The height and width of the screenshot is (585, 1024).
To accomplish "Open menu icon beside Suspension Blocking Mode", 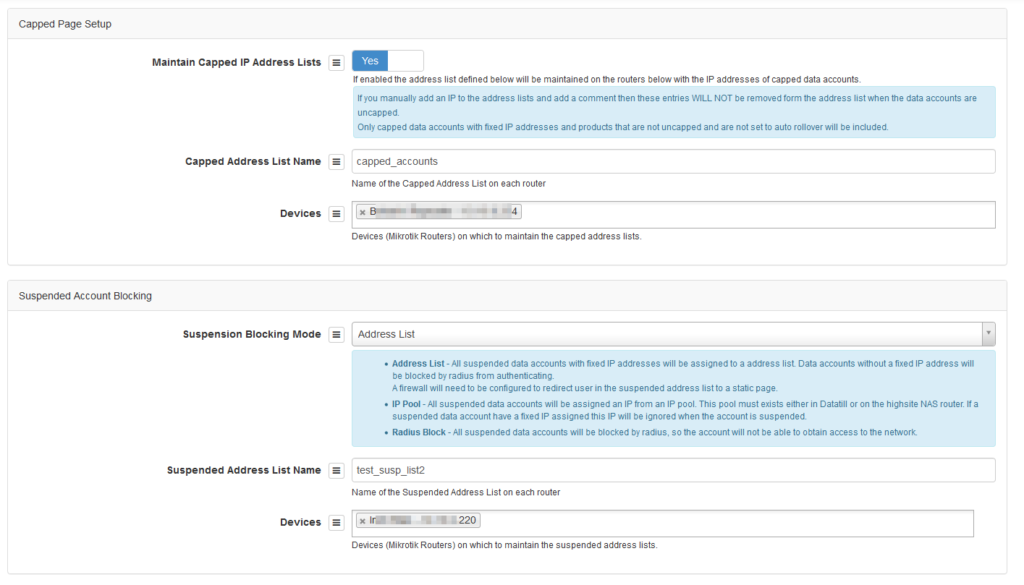I will coord(336,334).
